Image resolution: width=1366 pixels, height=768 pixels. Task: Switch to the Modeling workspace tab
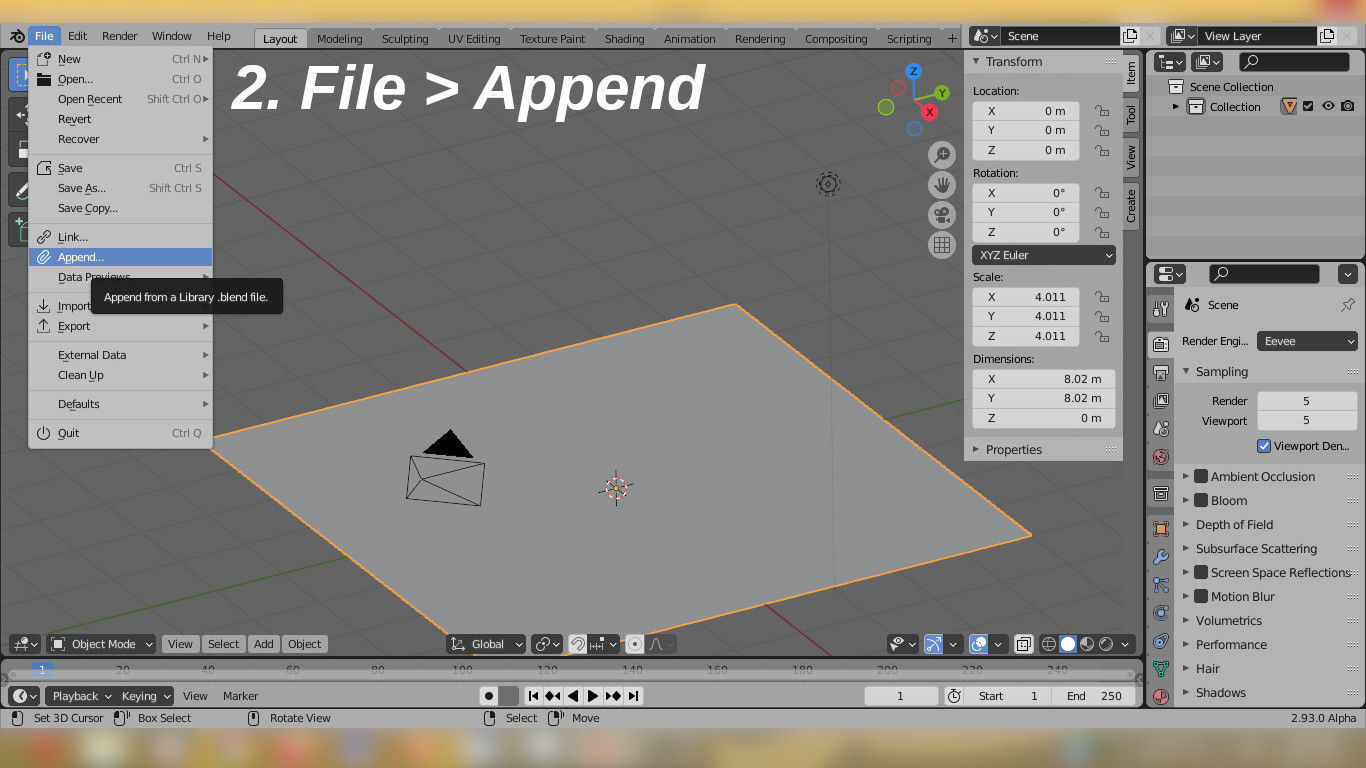pos(339,39)
